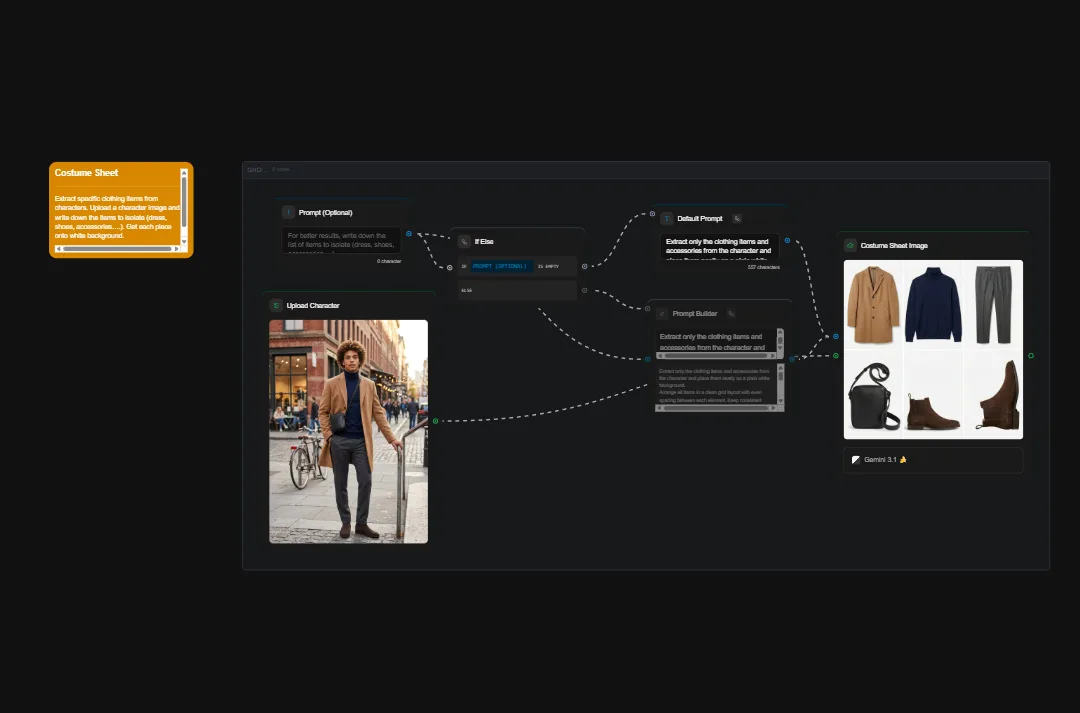Open the PROMPT (OPTIONAL) variable selector pill
This screenshot has height=713, width=1080.
click(x=503, y=266)
